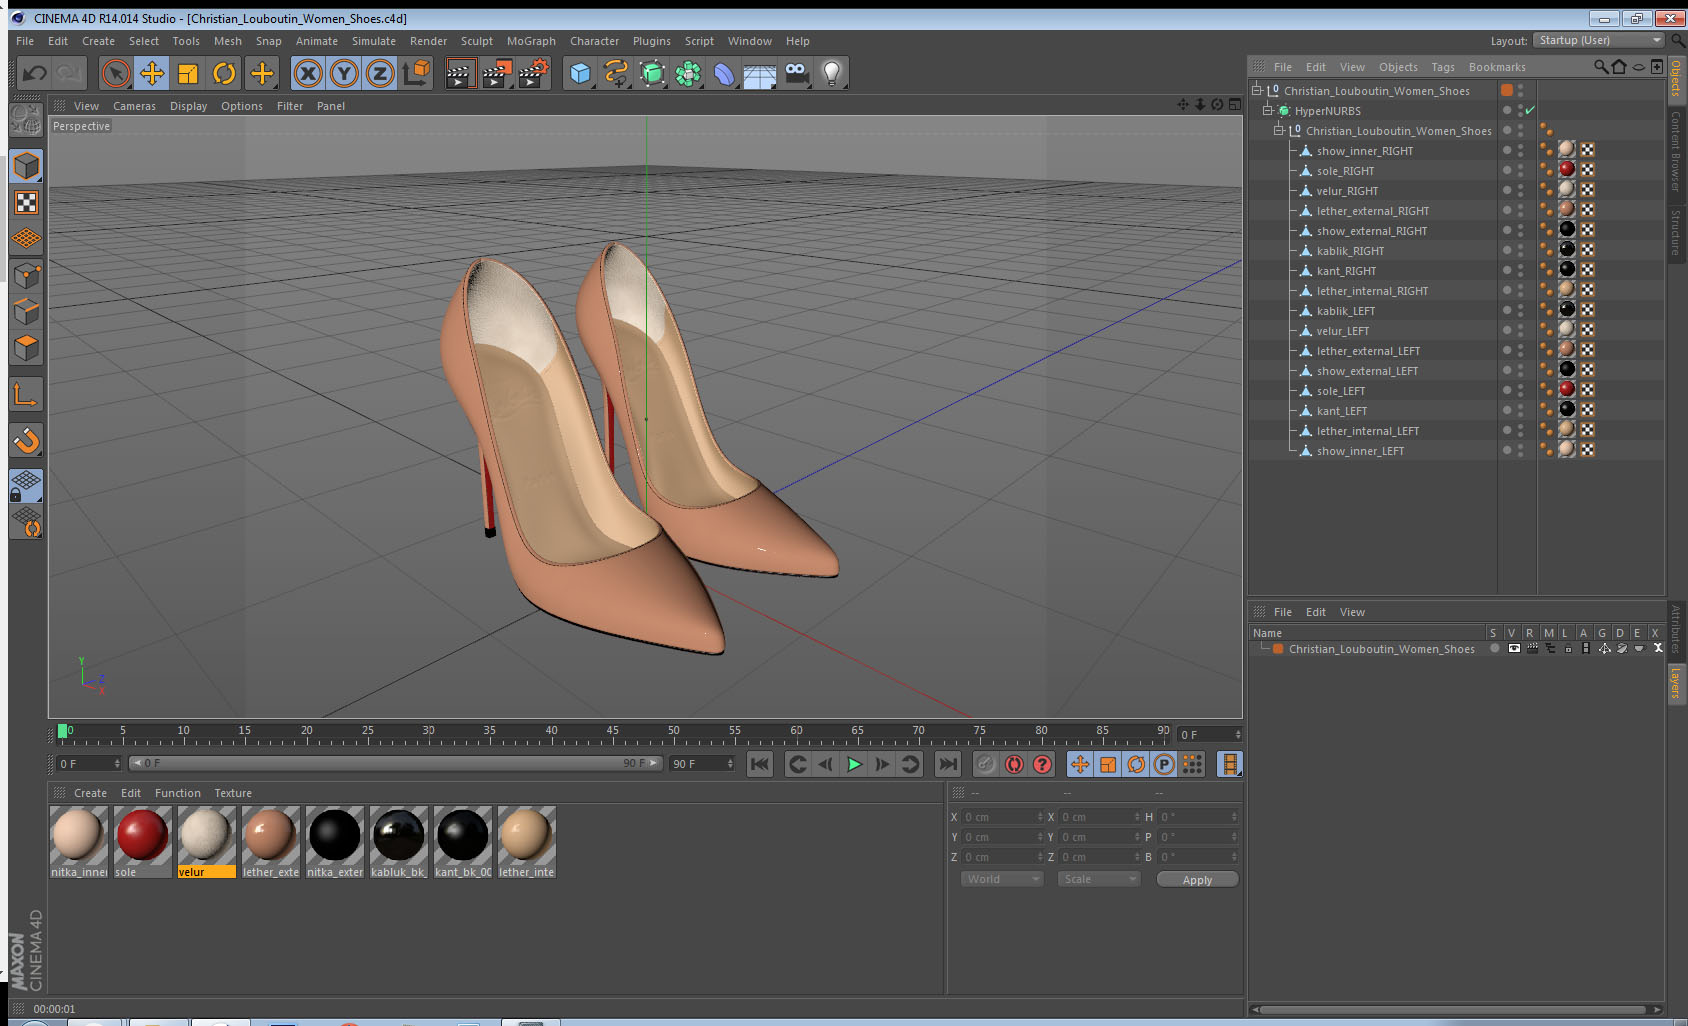Go to start of animation
The height and width of the screenshot is (1026, 1688).
click(760, 764)
